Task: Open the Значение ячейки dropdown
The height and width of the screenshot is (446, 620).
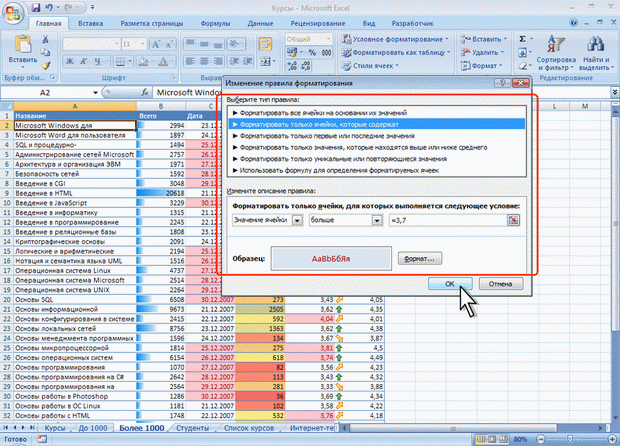Action: click(x=297, y=220)
